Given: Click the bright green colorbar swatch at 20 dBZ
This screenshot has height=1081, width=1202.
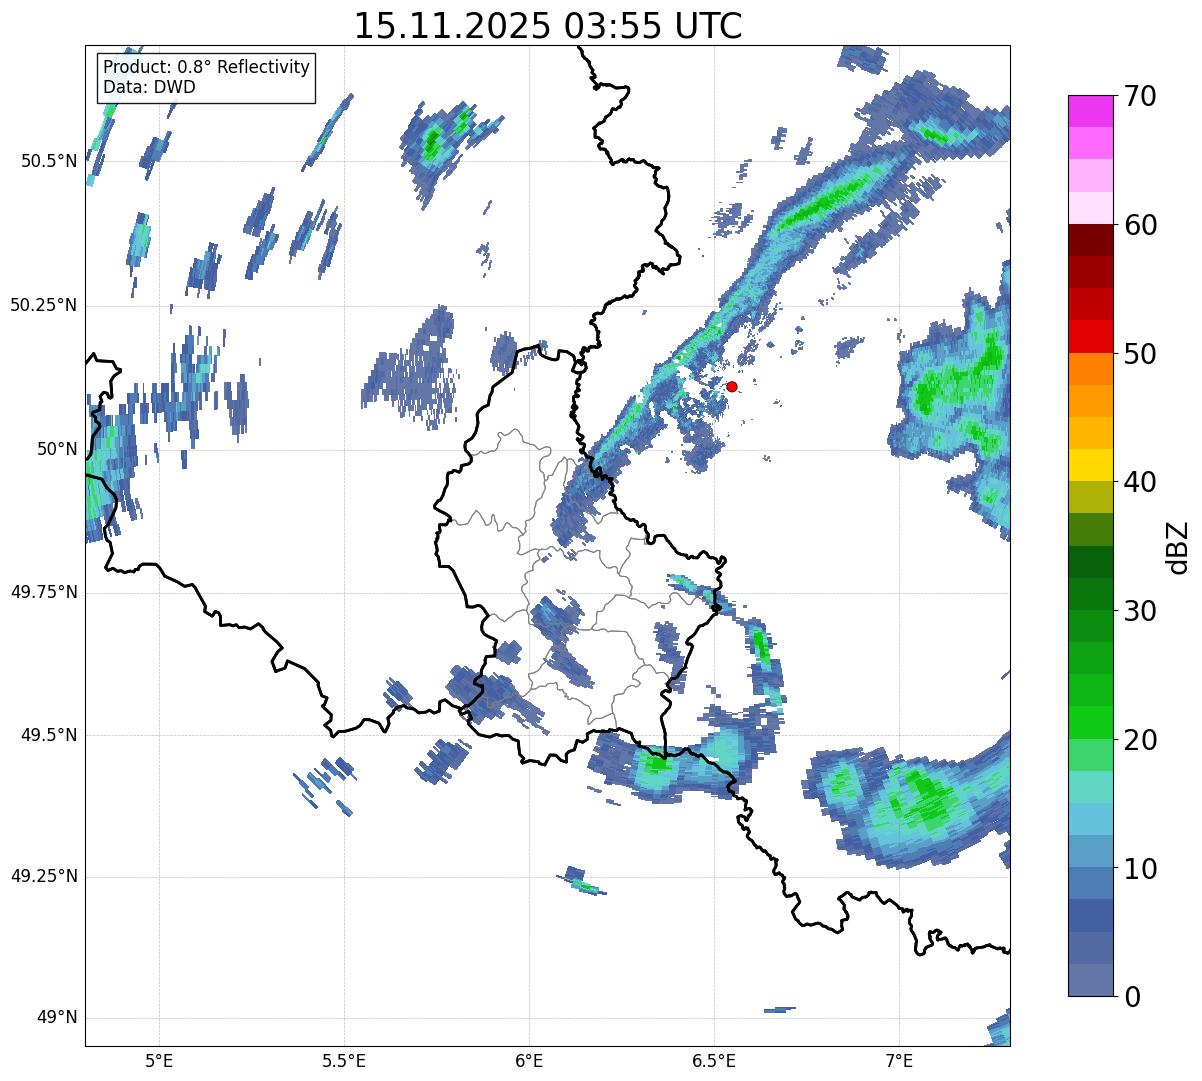Looking at the screenshot, I should pyautogui.click(x=1090, y=722).
